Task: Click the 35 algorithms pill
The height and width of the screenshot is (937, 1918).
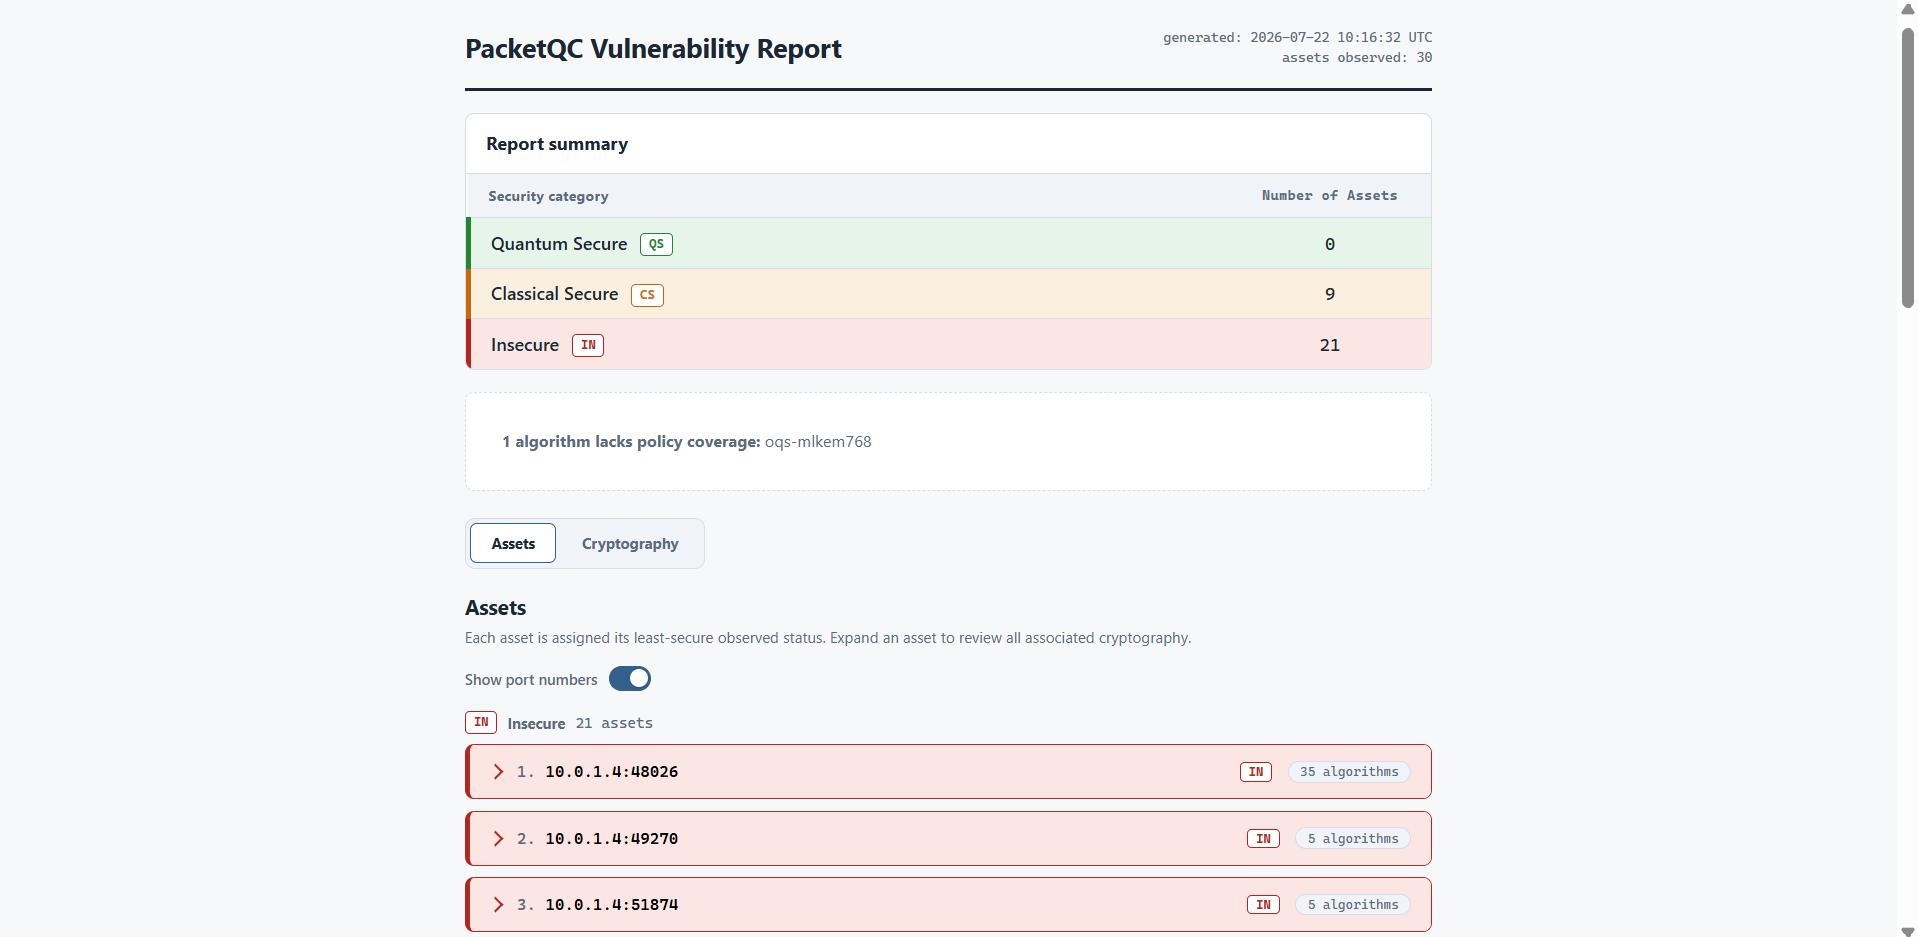Action: pyautogui.click(x=1349, y=772)
